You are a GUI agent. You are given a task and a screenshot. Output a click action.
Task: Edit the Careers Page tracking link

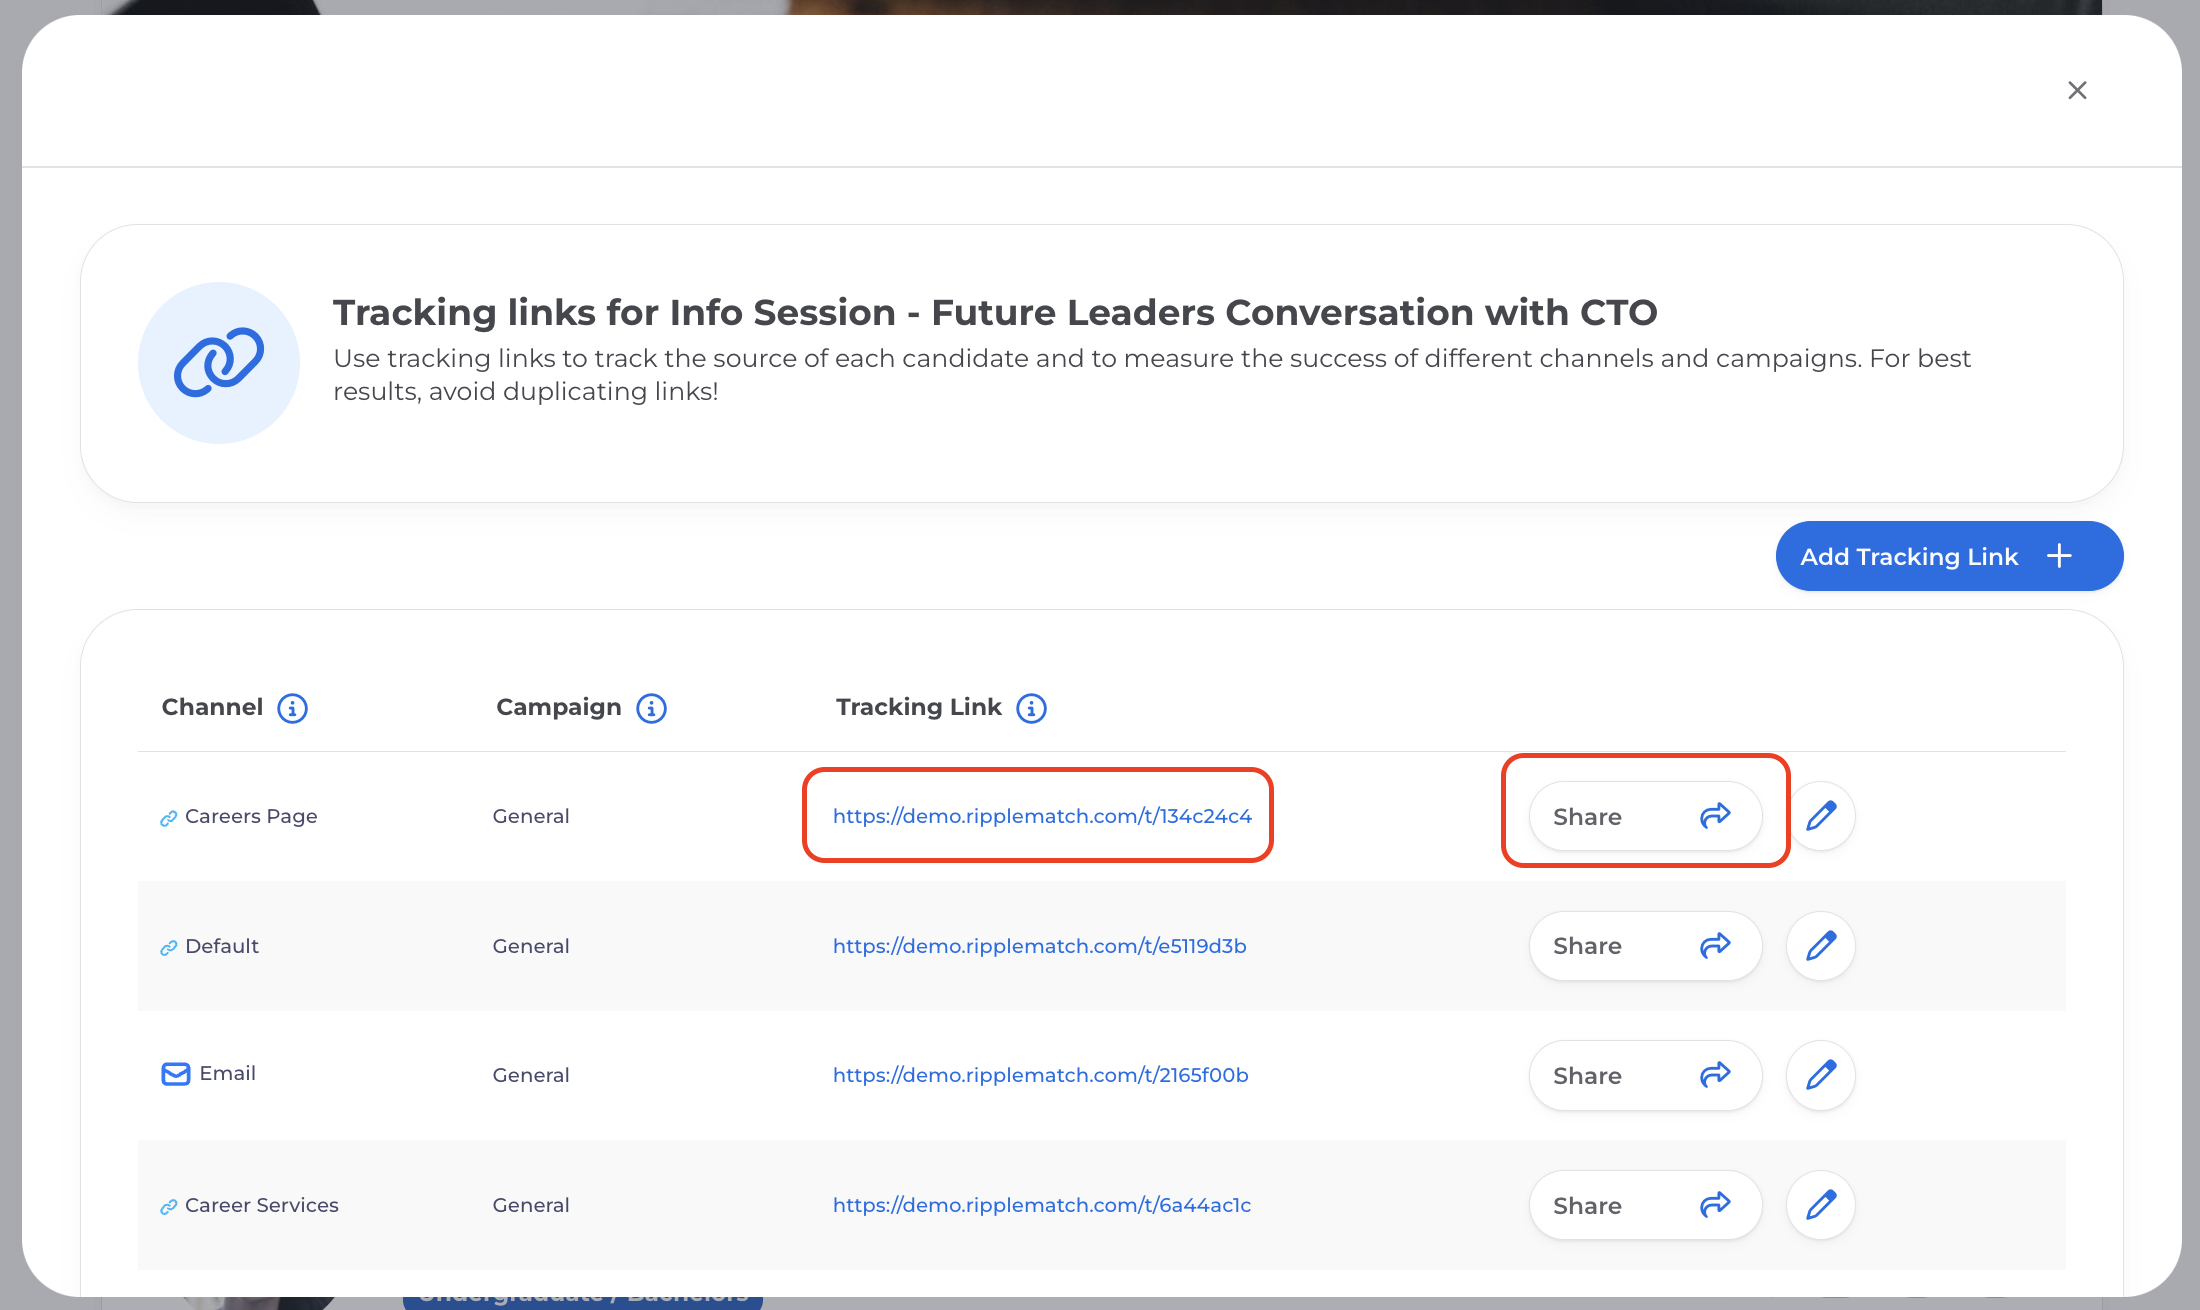(x=1821, y=816)
